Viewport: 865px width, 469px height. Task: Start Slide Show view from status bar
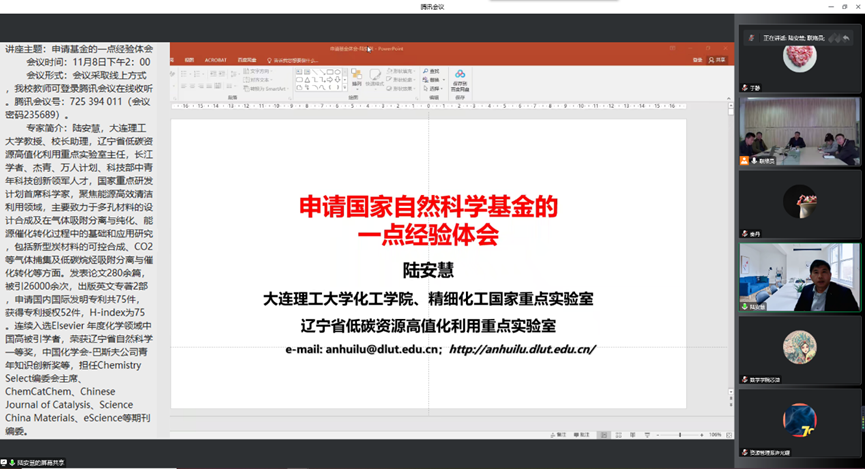pyautogui.click(x=647, y=435)
